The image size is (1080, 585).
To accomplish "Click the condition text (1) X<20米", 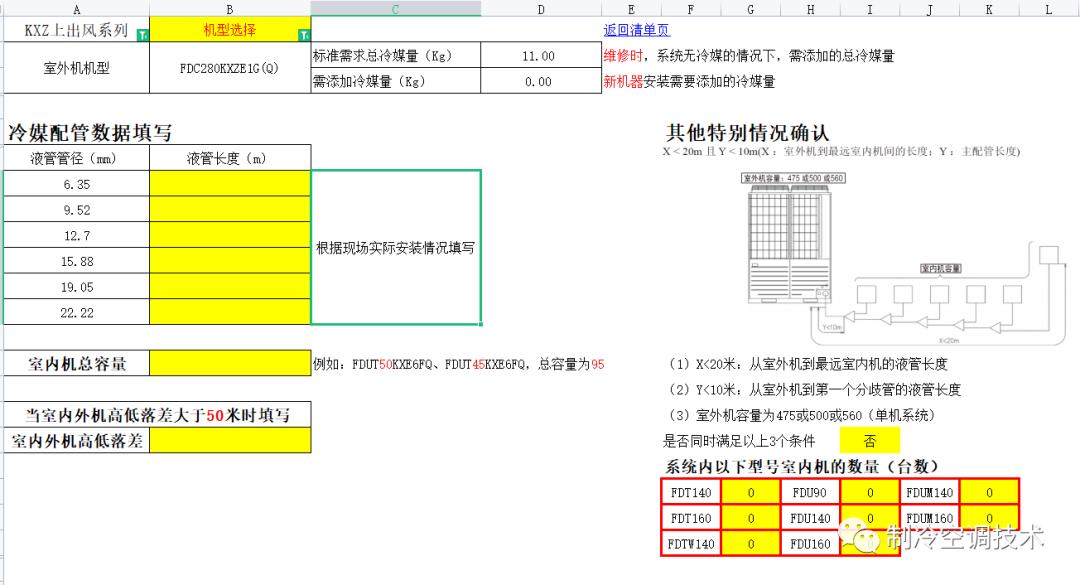I will pos(807,364).
